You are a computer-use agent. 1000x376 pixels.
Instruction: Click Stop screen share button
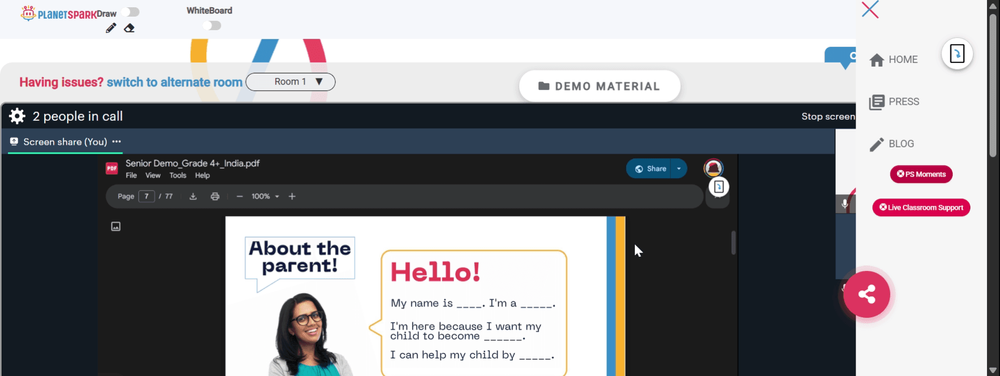[x=828, y=117]
